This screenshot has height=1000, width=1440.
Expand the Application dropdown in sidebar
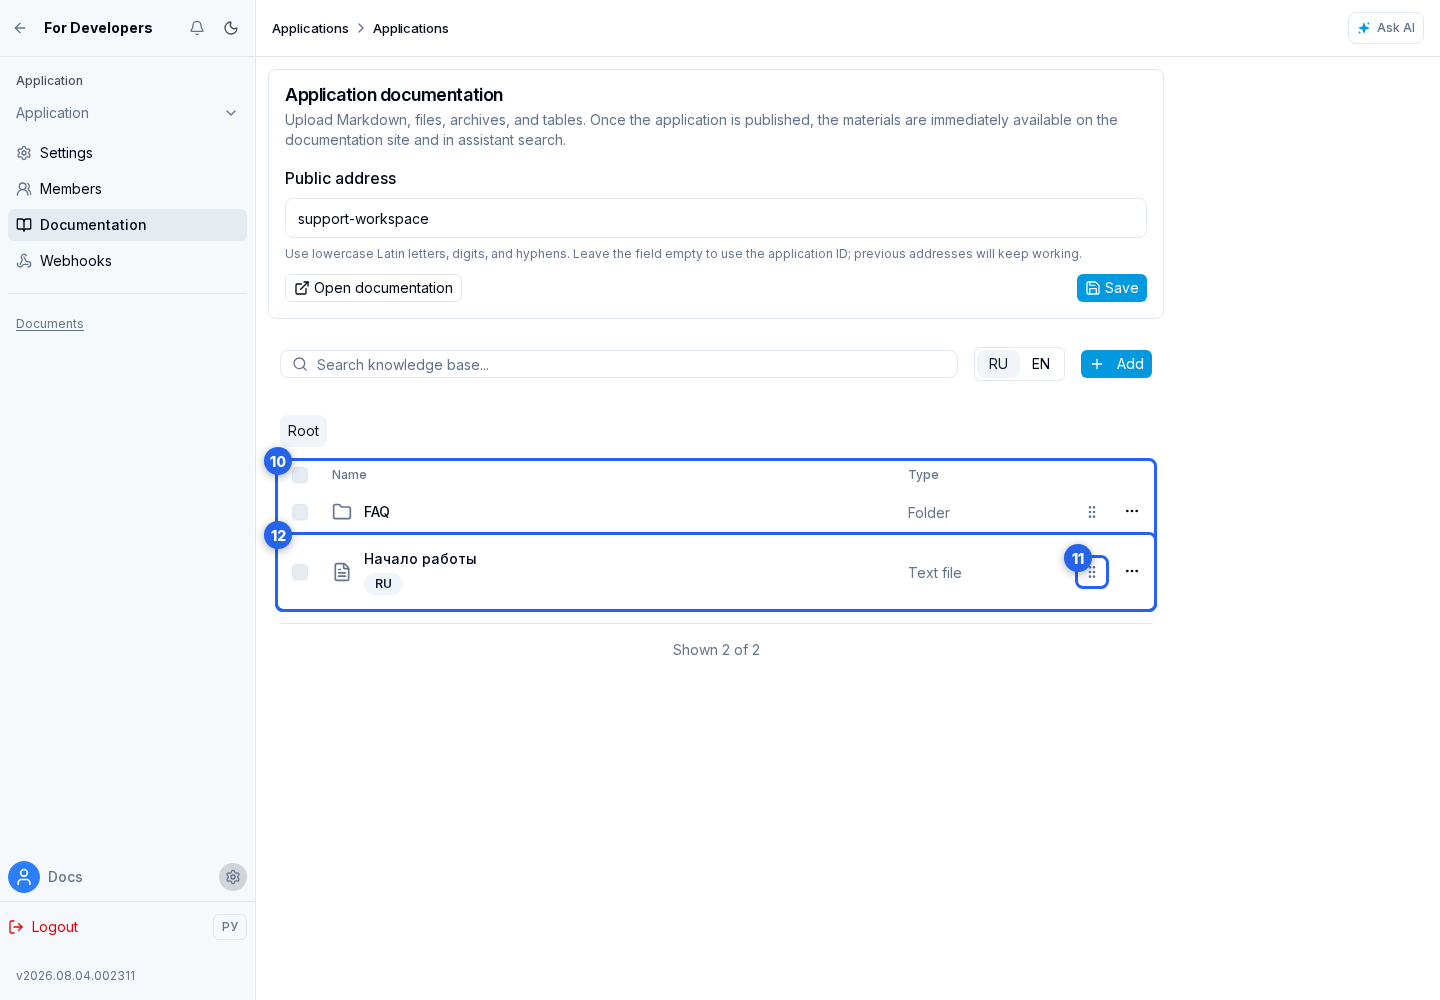click(127, 113)
